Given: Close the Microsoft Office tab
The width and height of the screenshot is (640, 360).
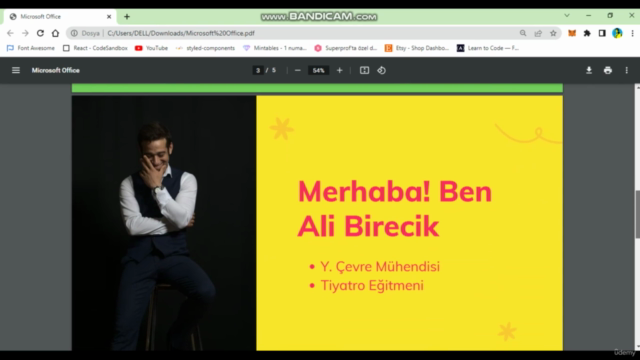Looking at the screenshot, I should [109, 17].
